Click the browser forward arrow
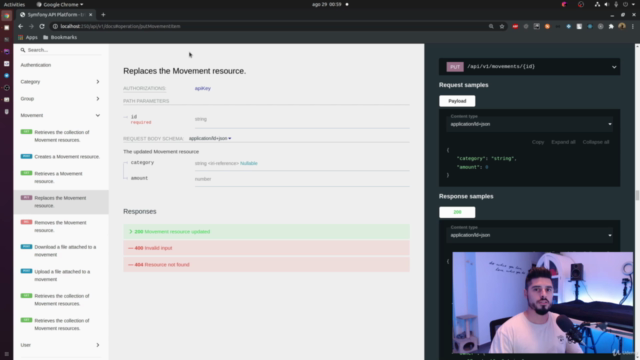Viewport: 640px width, 360px height. coord(31,26)
